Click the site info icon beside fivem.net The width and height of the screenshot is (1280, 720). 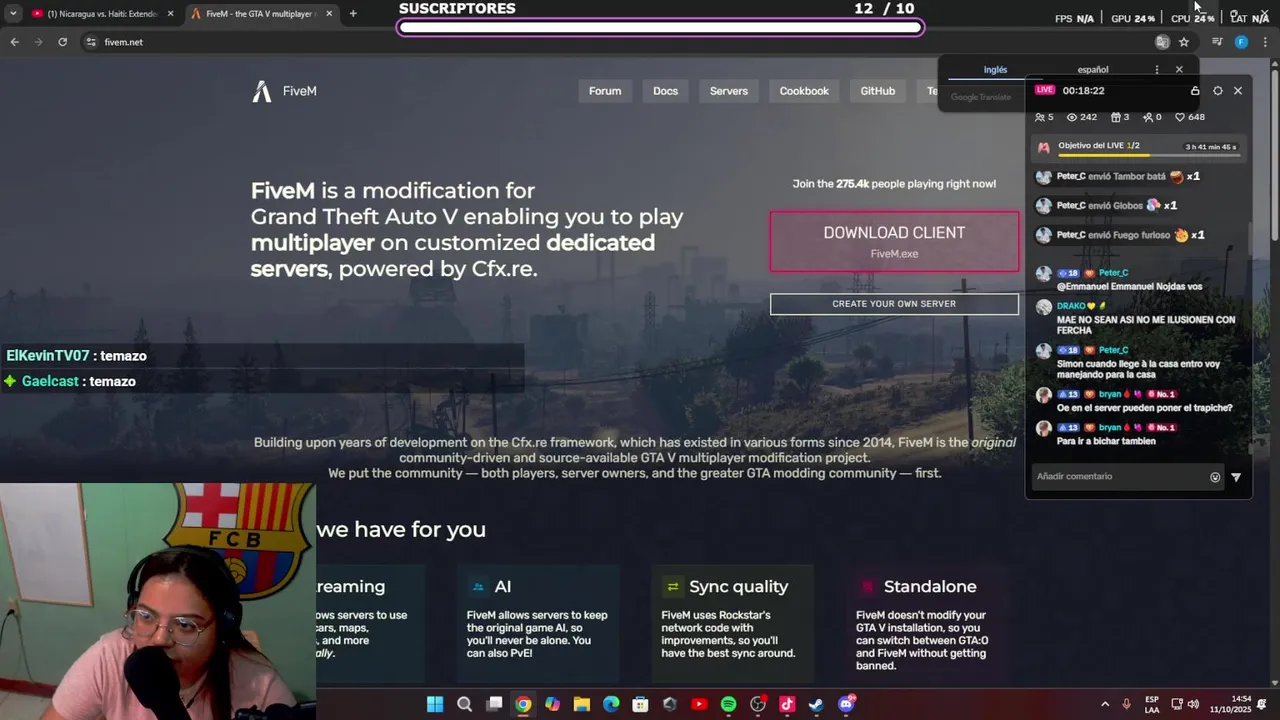[x=91, y=42]
